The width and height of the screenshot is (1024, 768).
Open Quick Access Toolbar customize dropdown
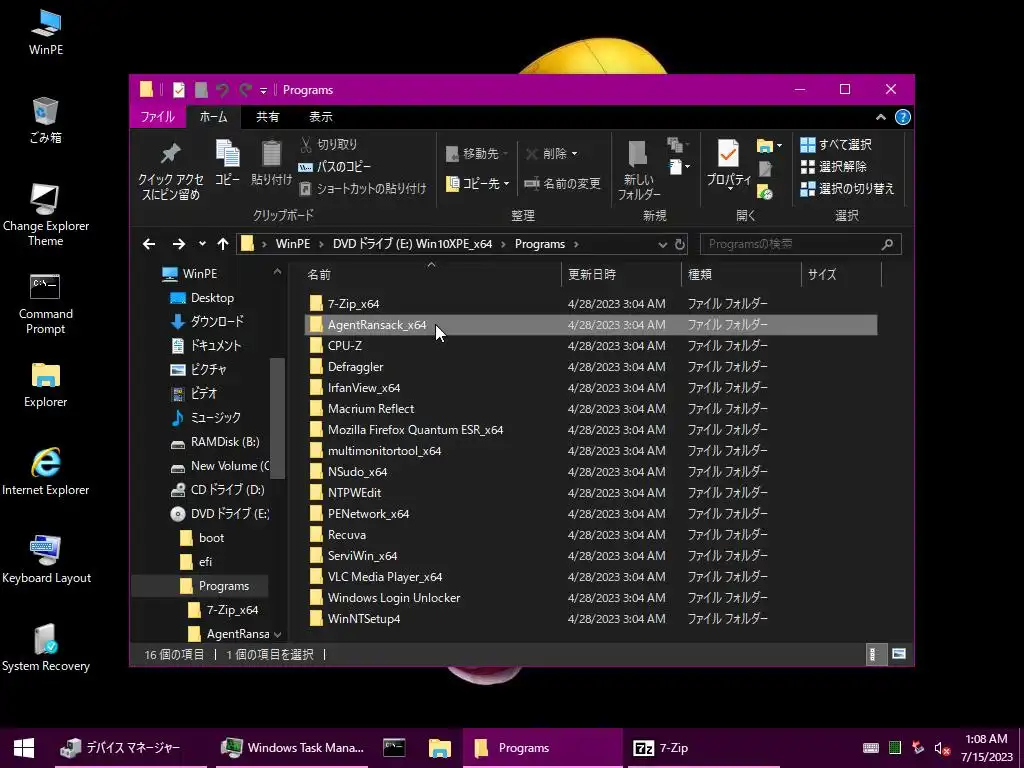[263, 91]
